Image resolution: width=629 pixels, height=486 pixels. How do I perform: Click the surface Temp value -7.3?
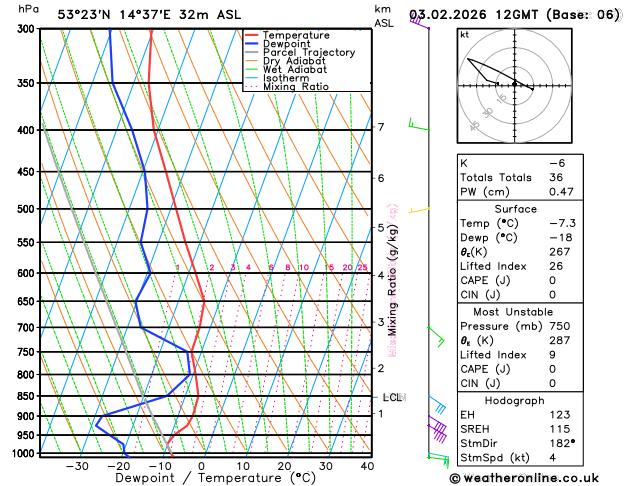562,223
